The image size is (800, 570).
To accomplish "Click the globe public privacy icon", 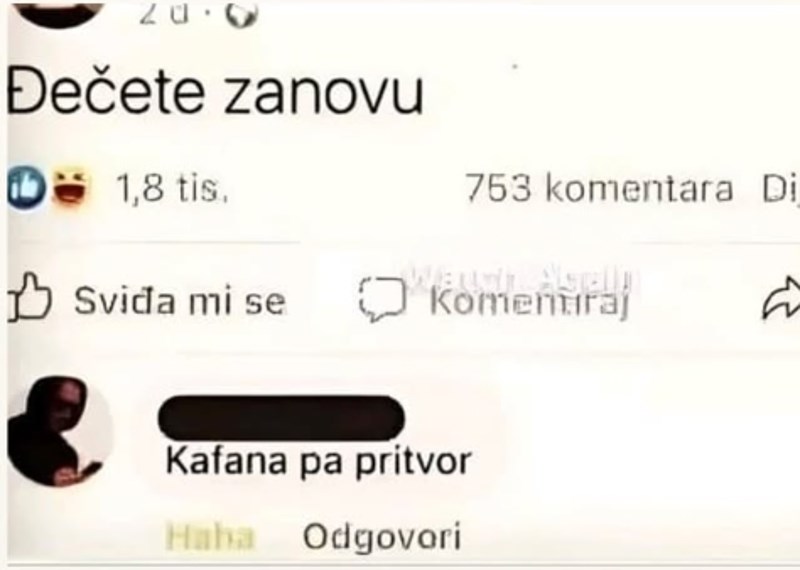I will coord(242,14).
